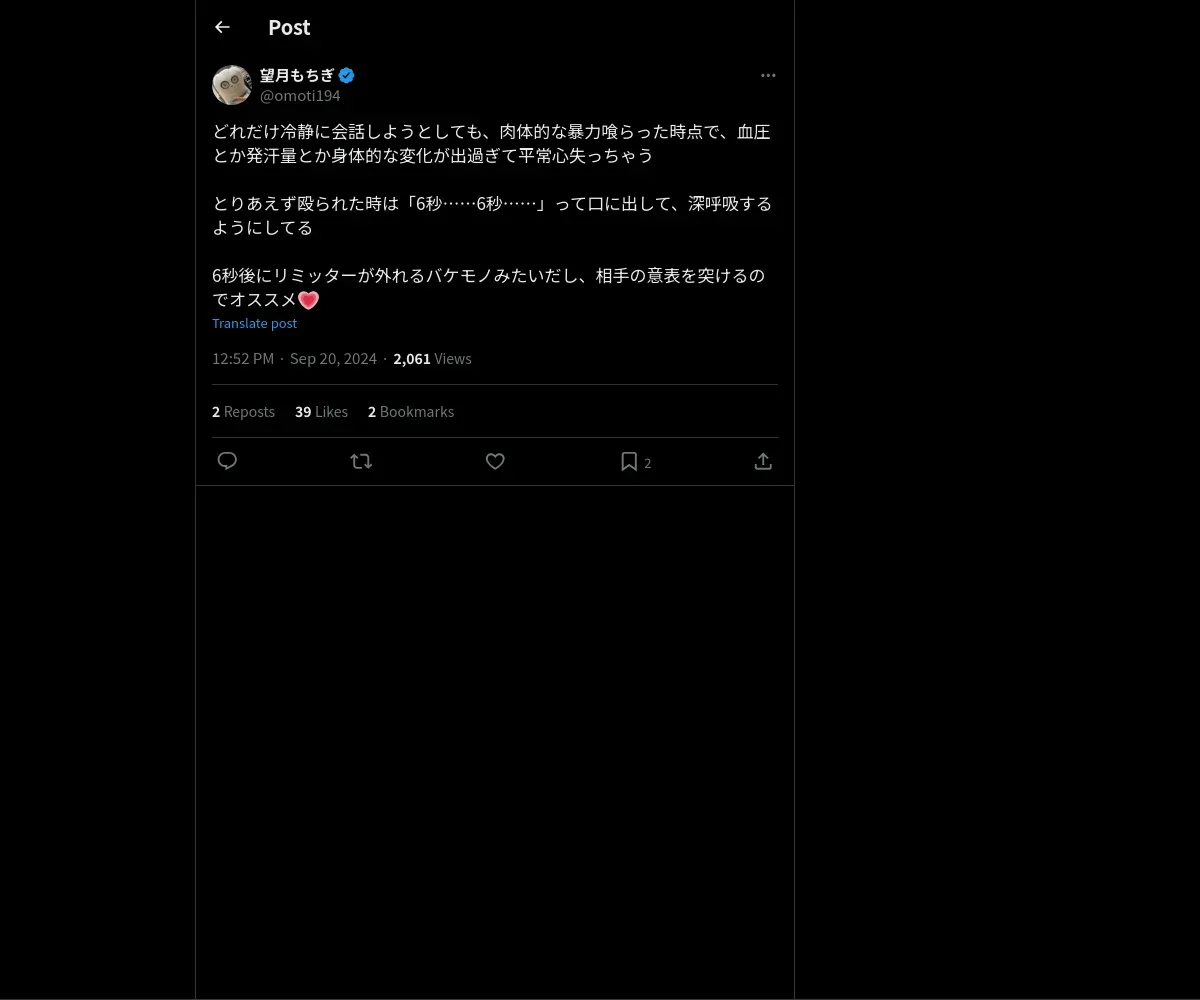The width and height of the screenshot is (1200, 1000).
Task: Open the repost arrows menu
Action: click(361, 461)
